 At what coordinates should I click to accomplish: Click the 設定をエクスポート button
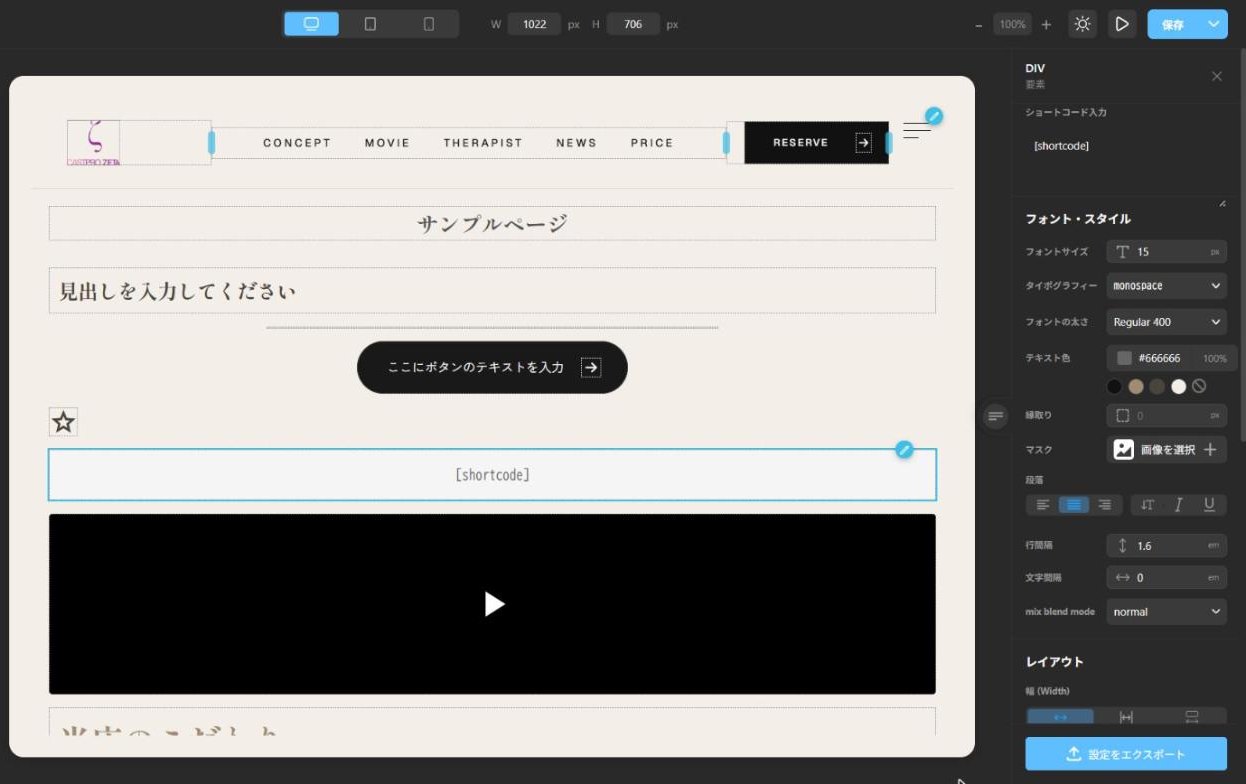[1126, 754]
